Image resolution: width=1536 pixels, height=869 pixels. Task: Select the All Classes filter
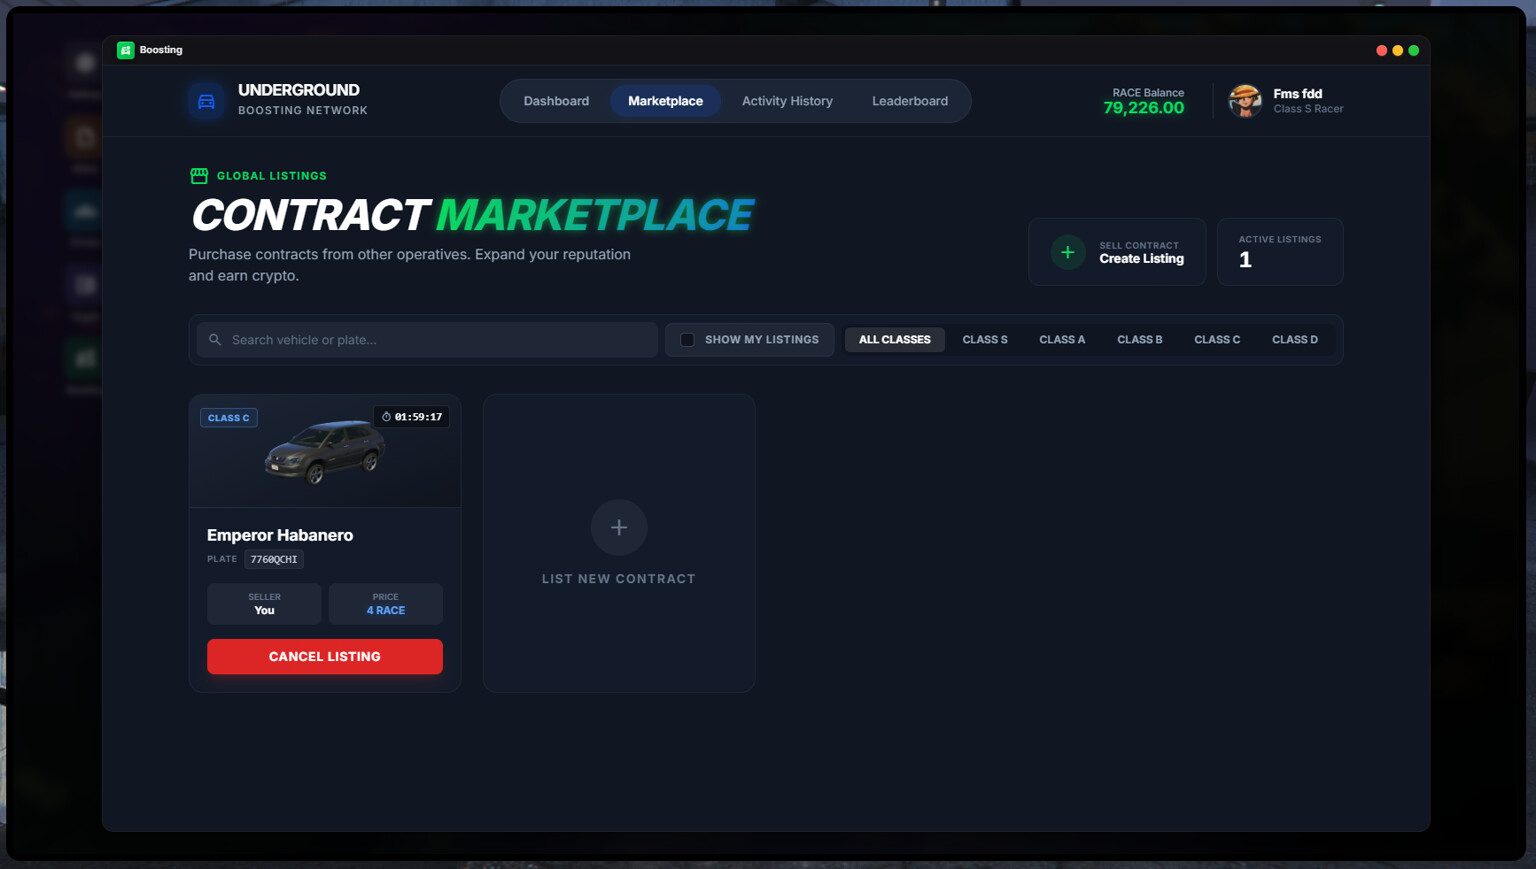[895, 340]
